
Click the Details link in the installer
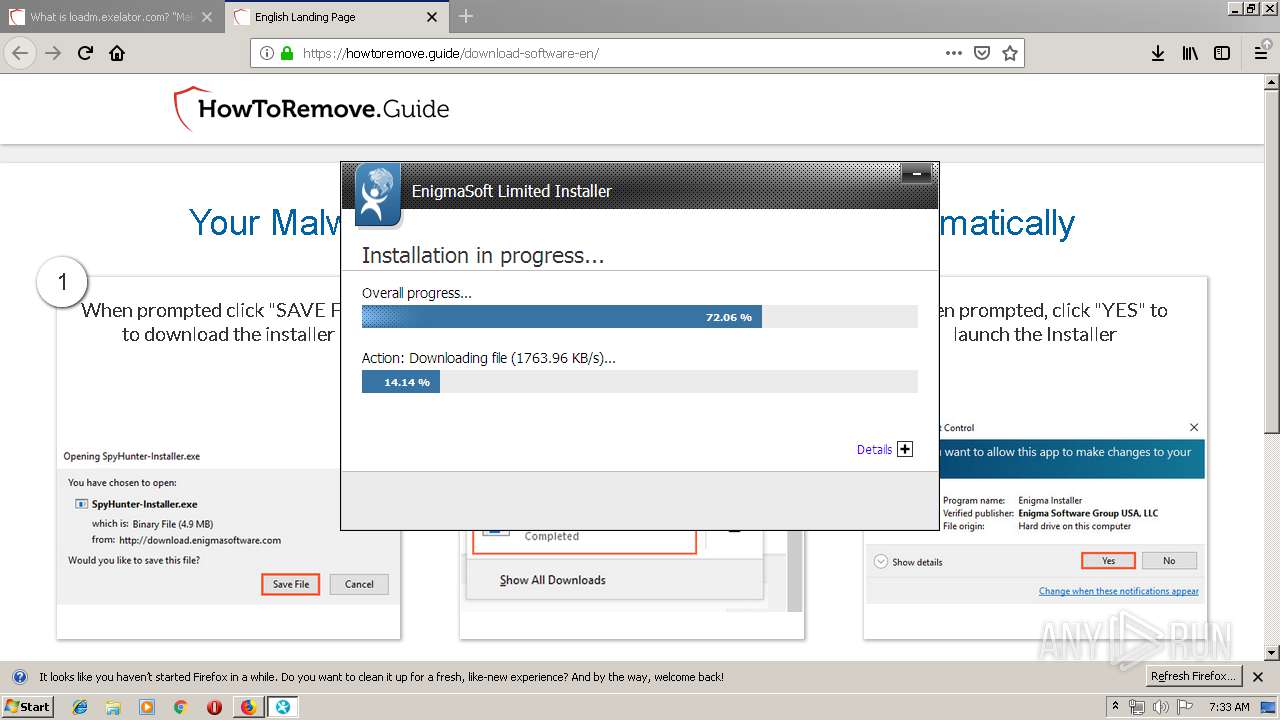pyautogui.click(x=874, y=450)
